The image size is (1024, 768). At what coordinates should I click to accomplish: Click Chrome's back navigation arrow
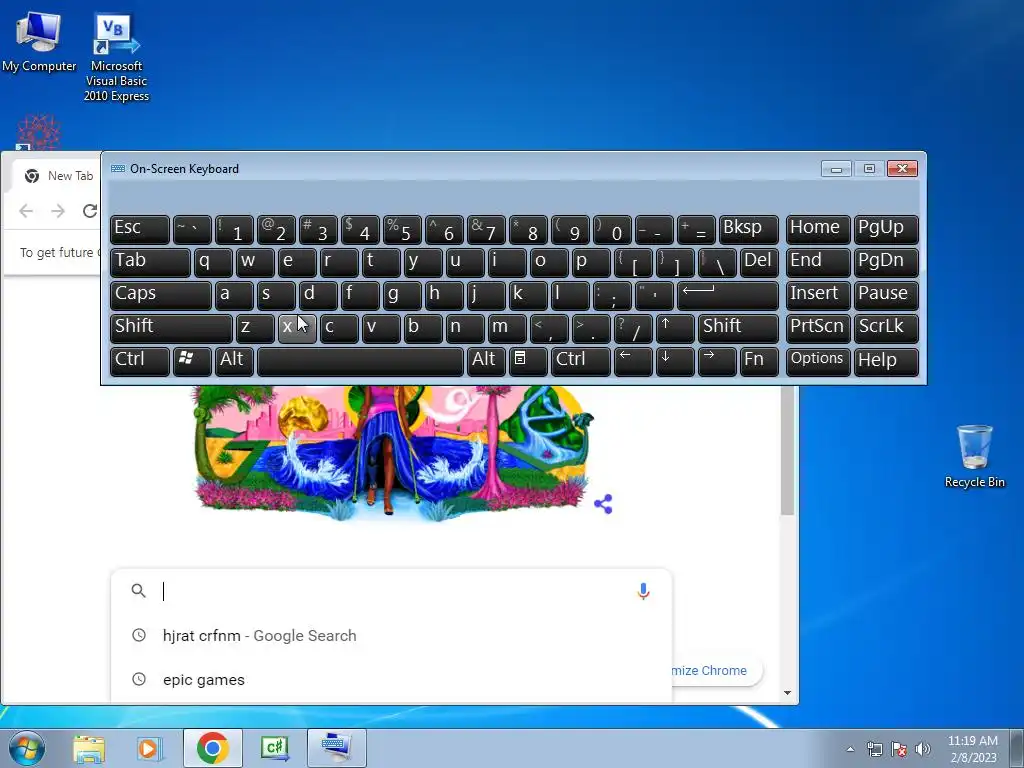tap(26, 211)
